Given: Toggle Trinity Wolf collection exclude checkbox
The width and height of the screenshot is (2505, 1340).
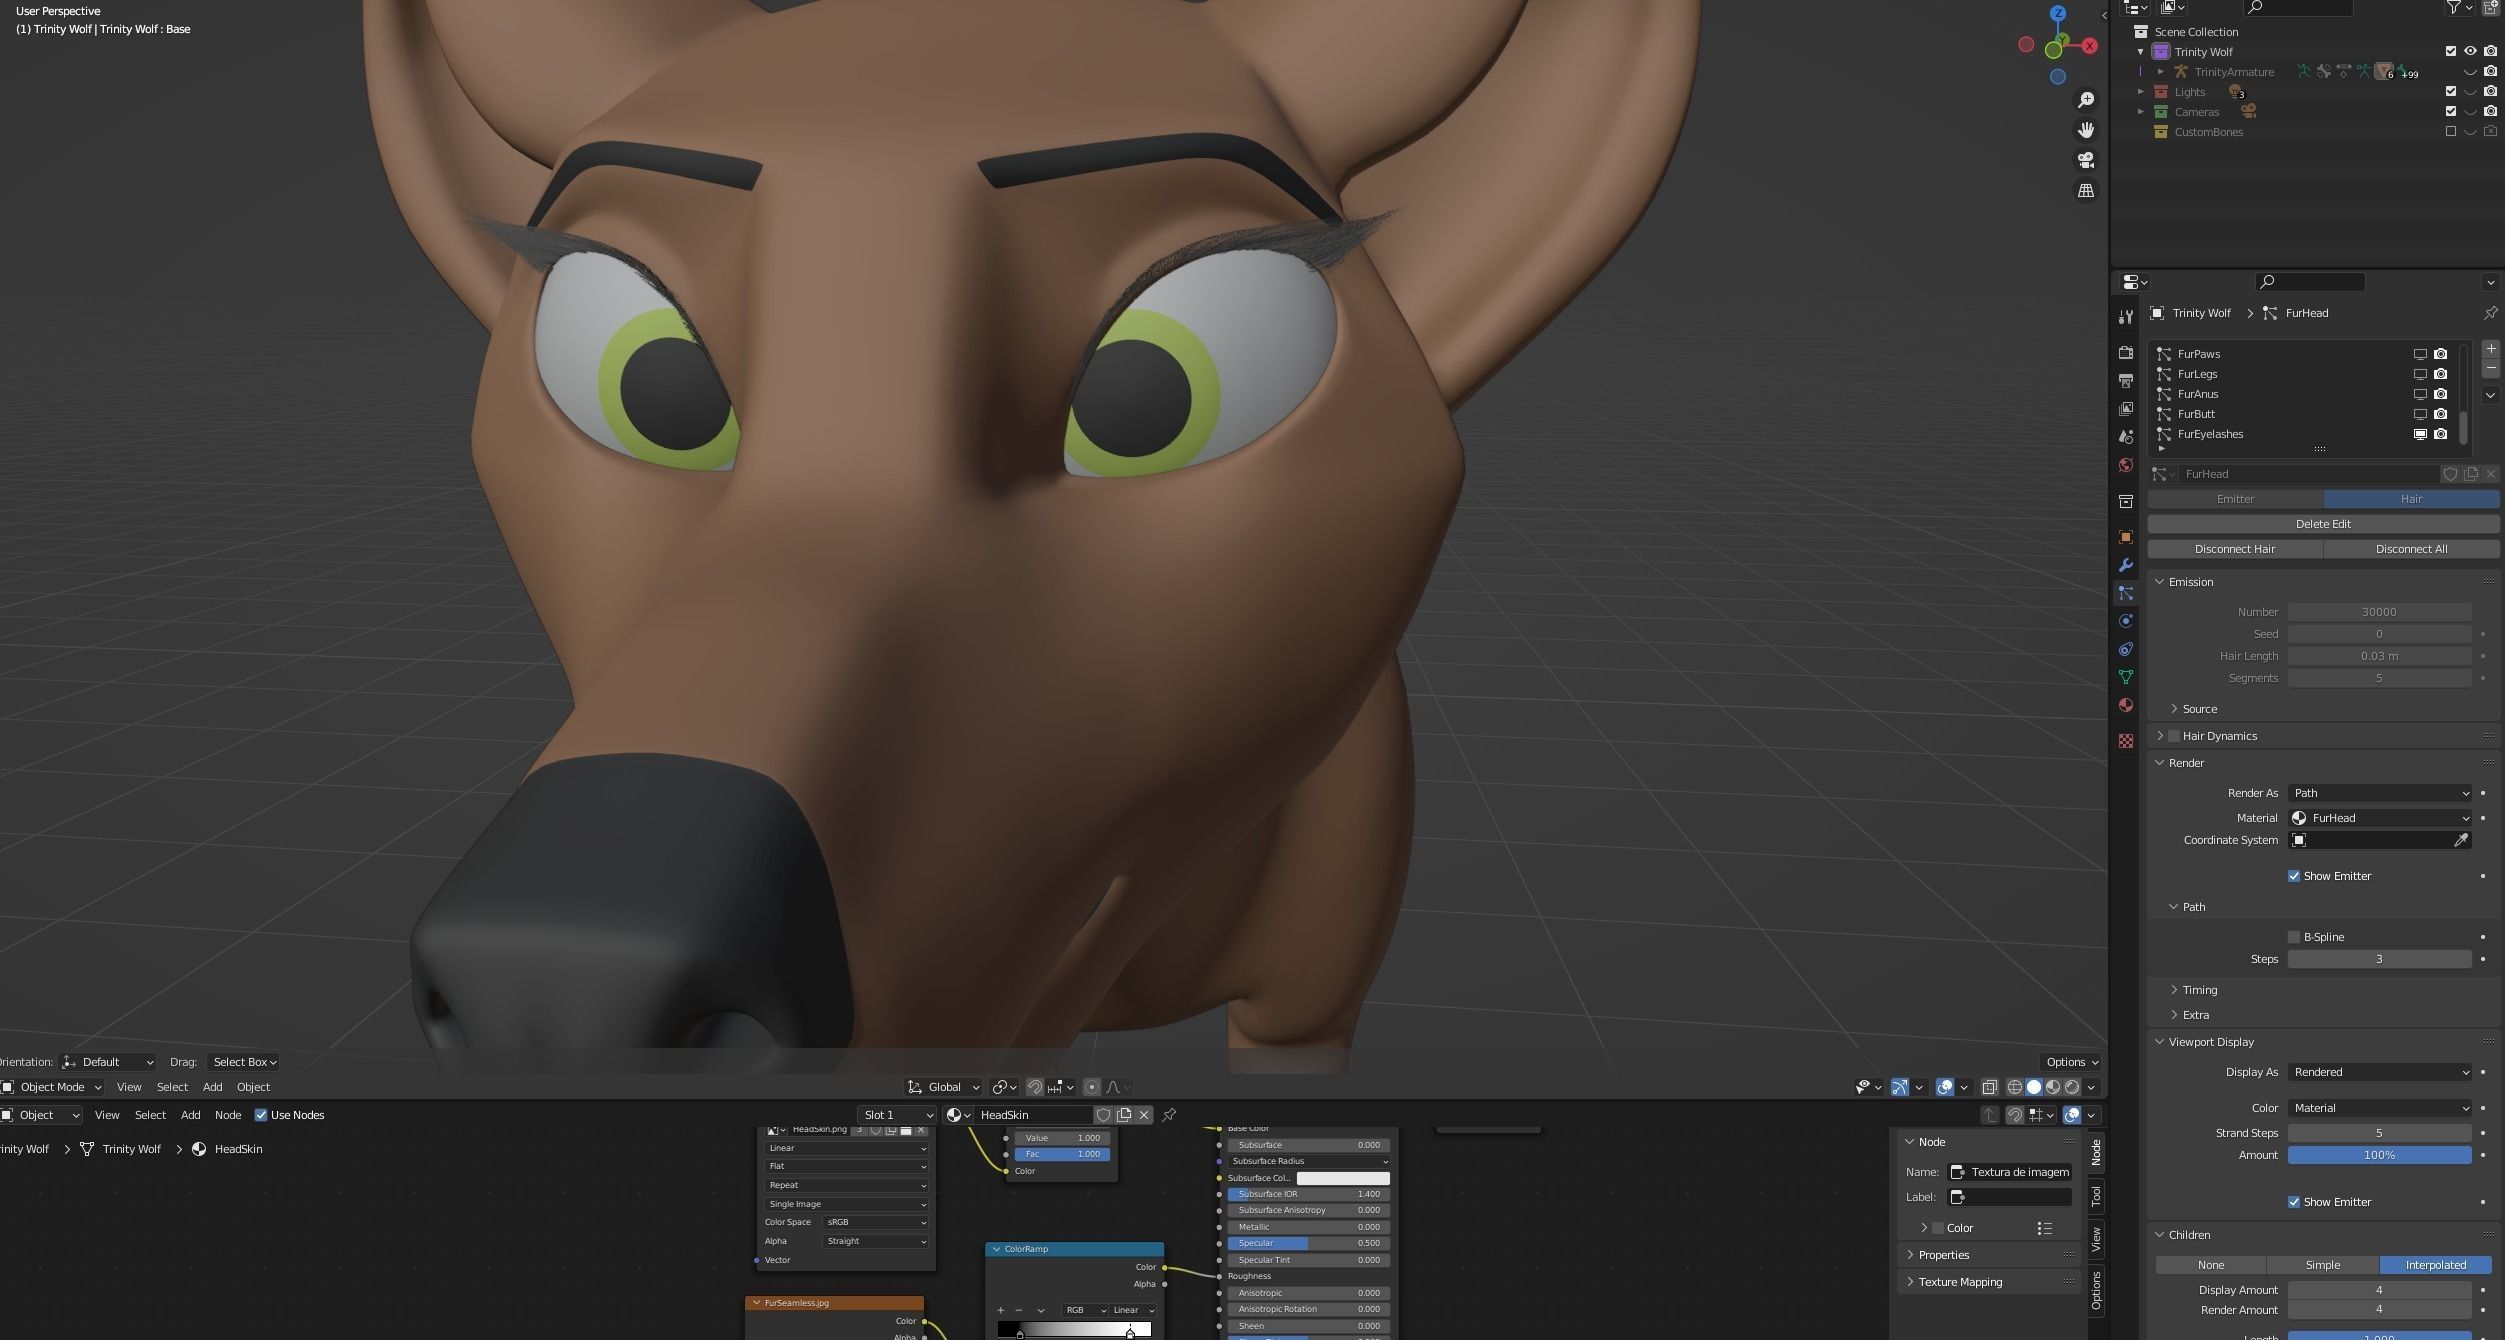Looking at the screenshot, I should (x=2450, y=51).
